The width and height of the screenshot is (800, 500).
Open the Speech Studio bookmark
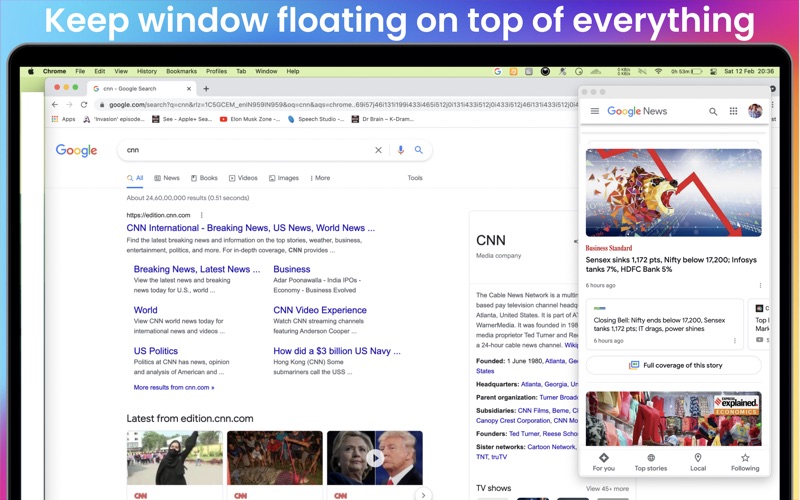tap(315, 119)
